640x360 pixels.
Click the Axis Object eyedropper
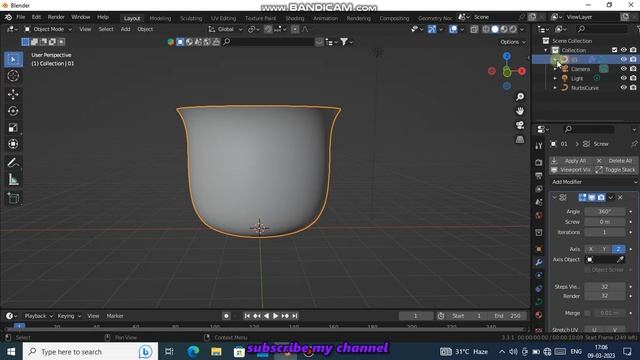point(620,260)
